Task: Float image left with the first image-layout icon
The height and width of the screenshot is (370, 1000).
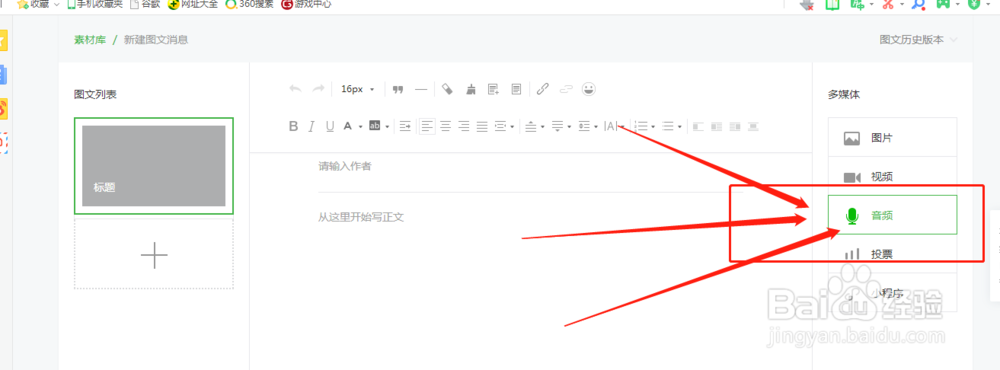Action: click(x=698, y=126)
